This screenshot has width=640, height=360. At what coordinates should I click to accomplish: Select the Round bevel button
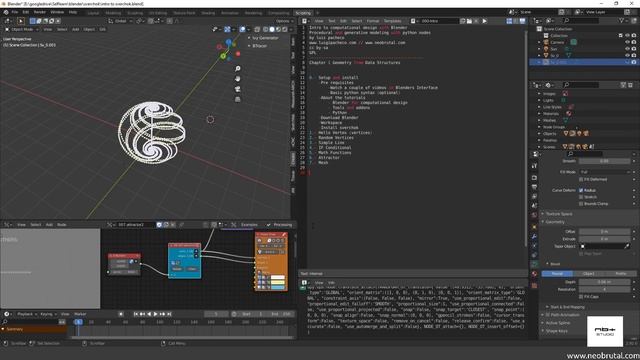557,273
